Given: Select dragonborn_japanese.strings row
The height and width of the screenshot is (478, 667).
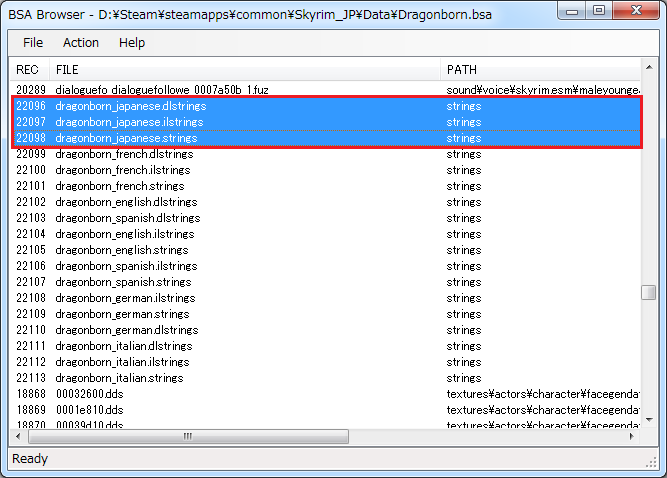Looking at the screenshot, I should point(325,138).
